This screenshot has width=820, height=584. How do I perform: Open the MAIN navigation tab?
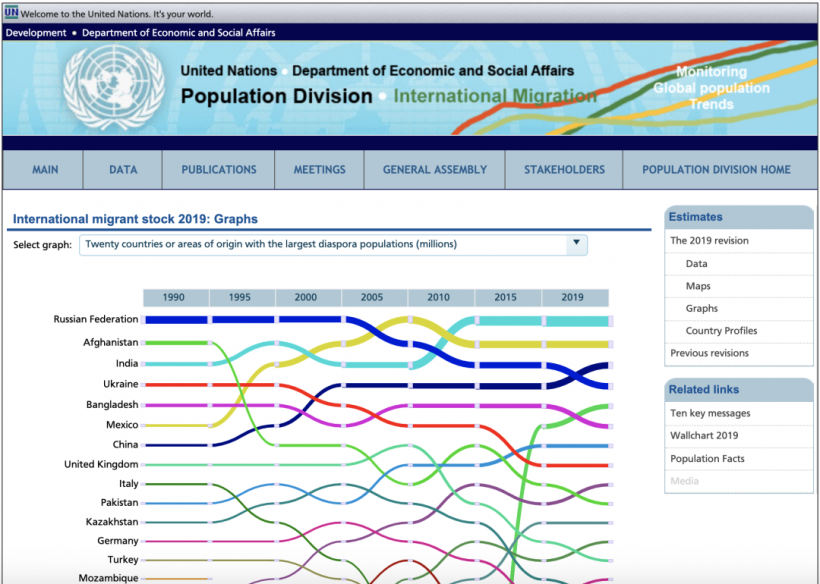(x=45, y=170)
